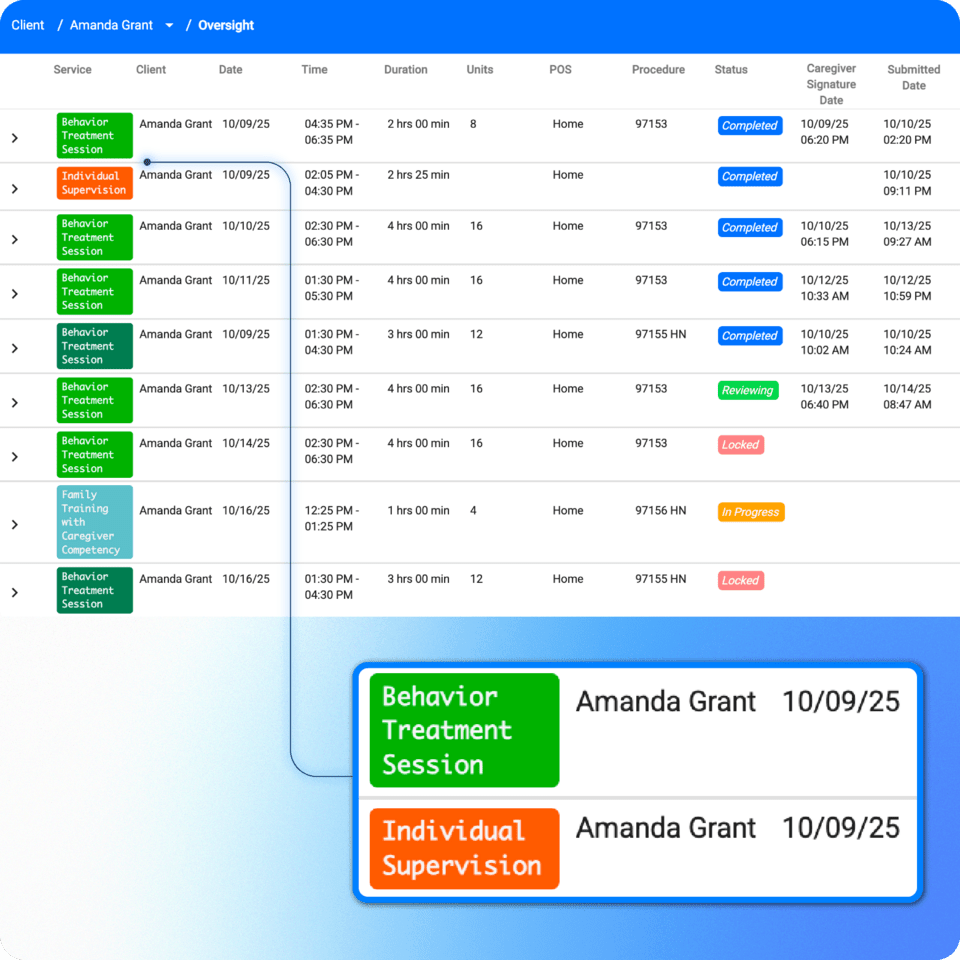Select the Family Training with Caregiver Competency badge
Screen dimensions: 960x960
point(94,522)
